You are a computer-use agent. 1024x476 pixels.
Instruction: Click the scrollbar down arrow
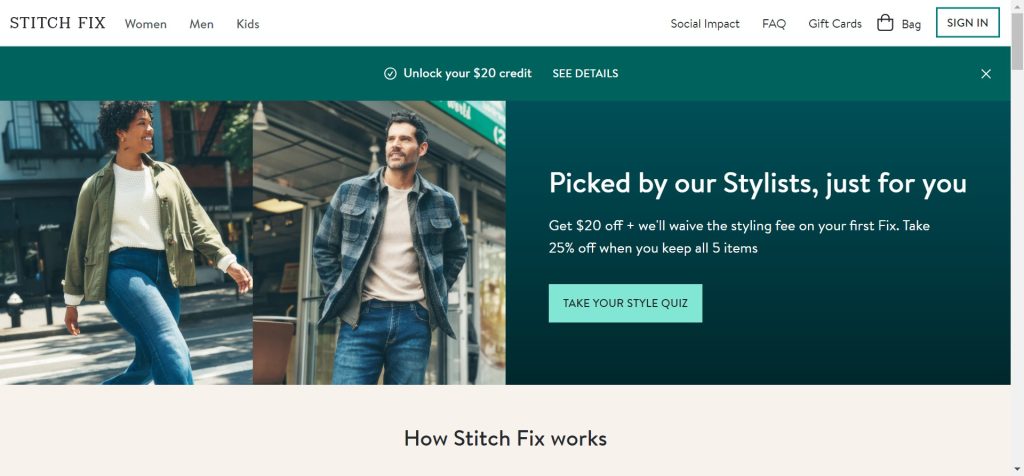[1017, 469]
